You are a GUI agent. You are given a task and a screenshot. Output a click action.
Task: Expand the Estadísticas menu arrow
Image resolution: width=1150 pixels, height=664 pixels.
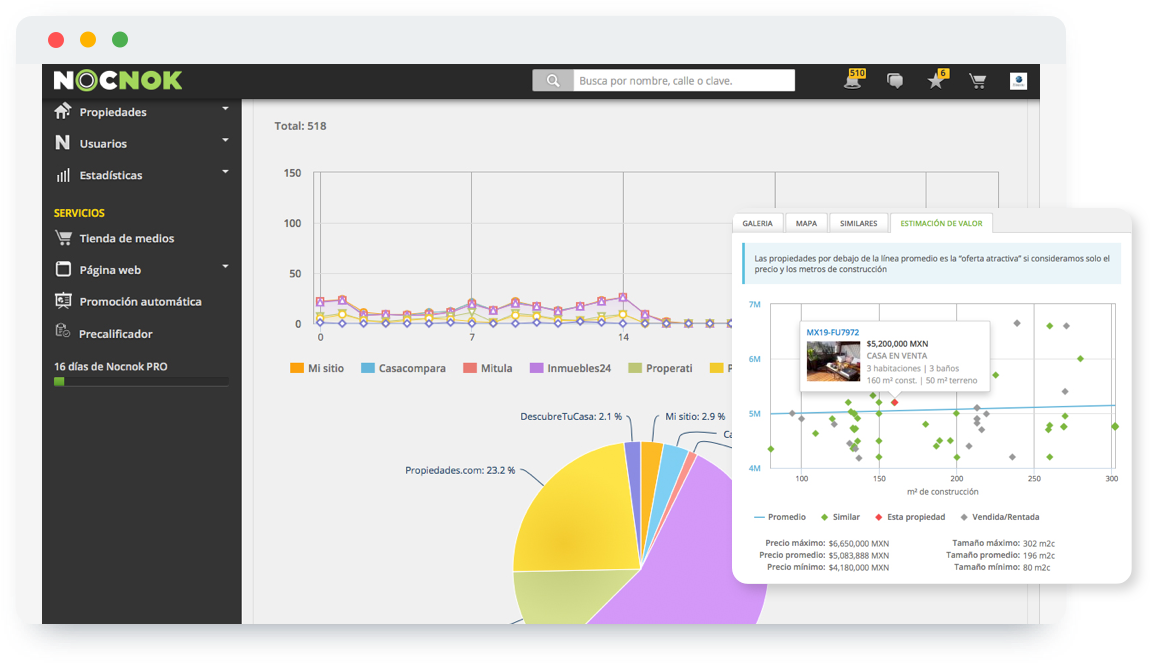click(x=225, y=172)
